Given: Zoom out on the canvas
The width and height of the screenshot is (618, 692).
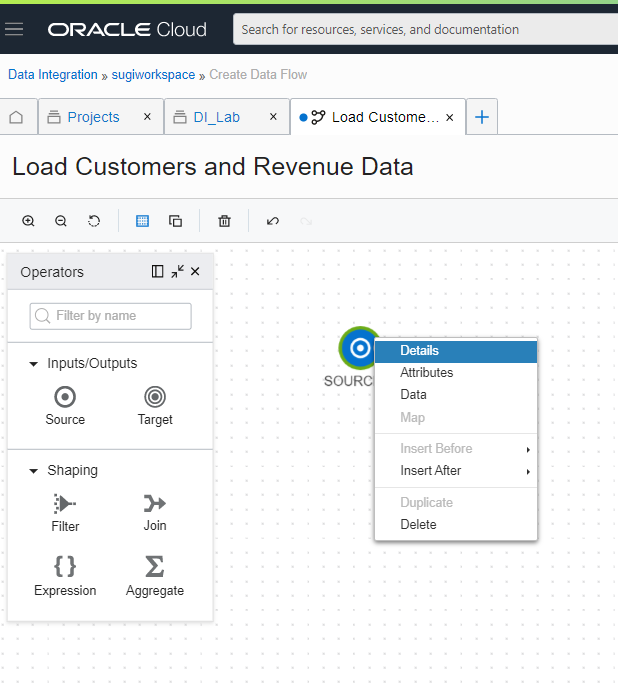Looking at the screenshot, I should pyautogui.click(x=61, y=221).
